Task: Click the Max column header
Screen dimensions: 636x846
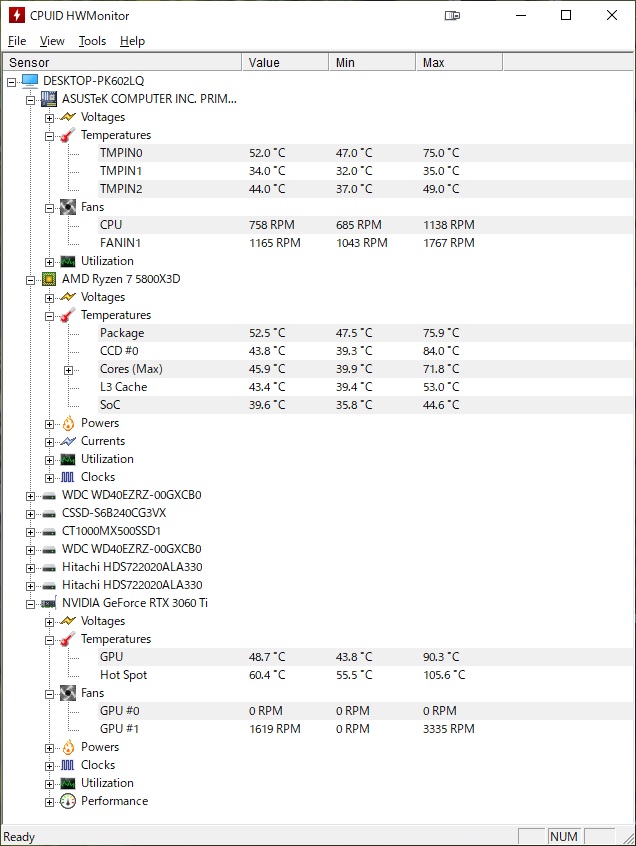Action: tap(459, 63)
